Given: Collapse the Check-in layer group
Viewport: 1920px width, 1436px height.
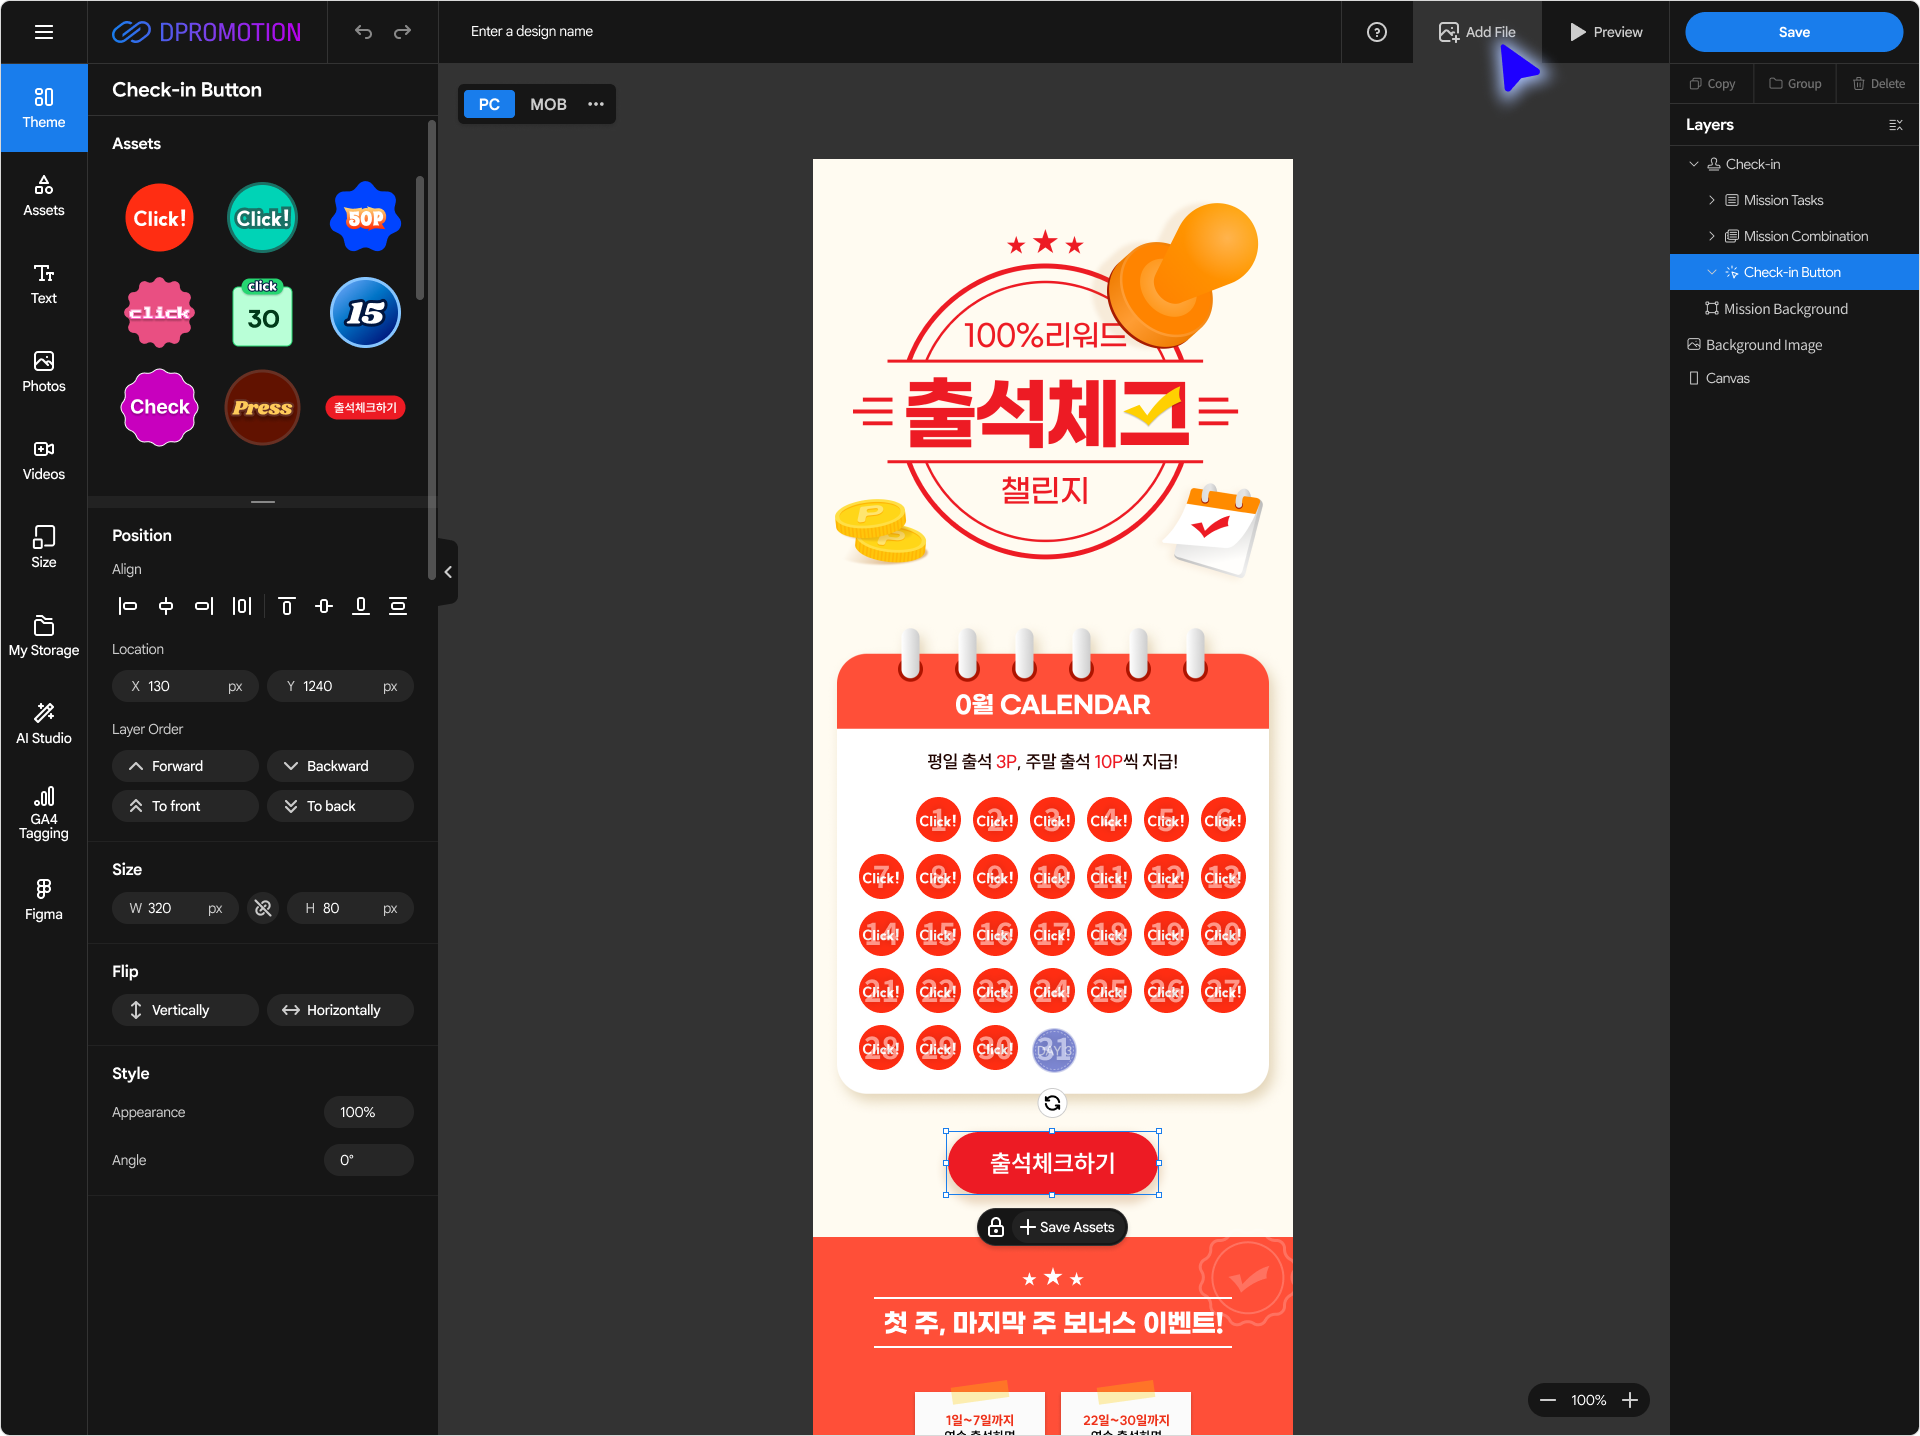Looking at the screenshot, I should coord(1694,164).
